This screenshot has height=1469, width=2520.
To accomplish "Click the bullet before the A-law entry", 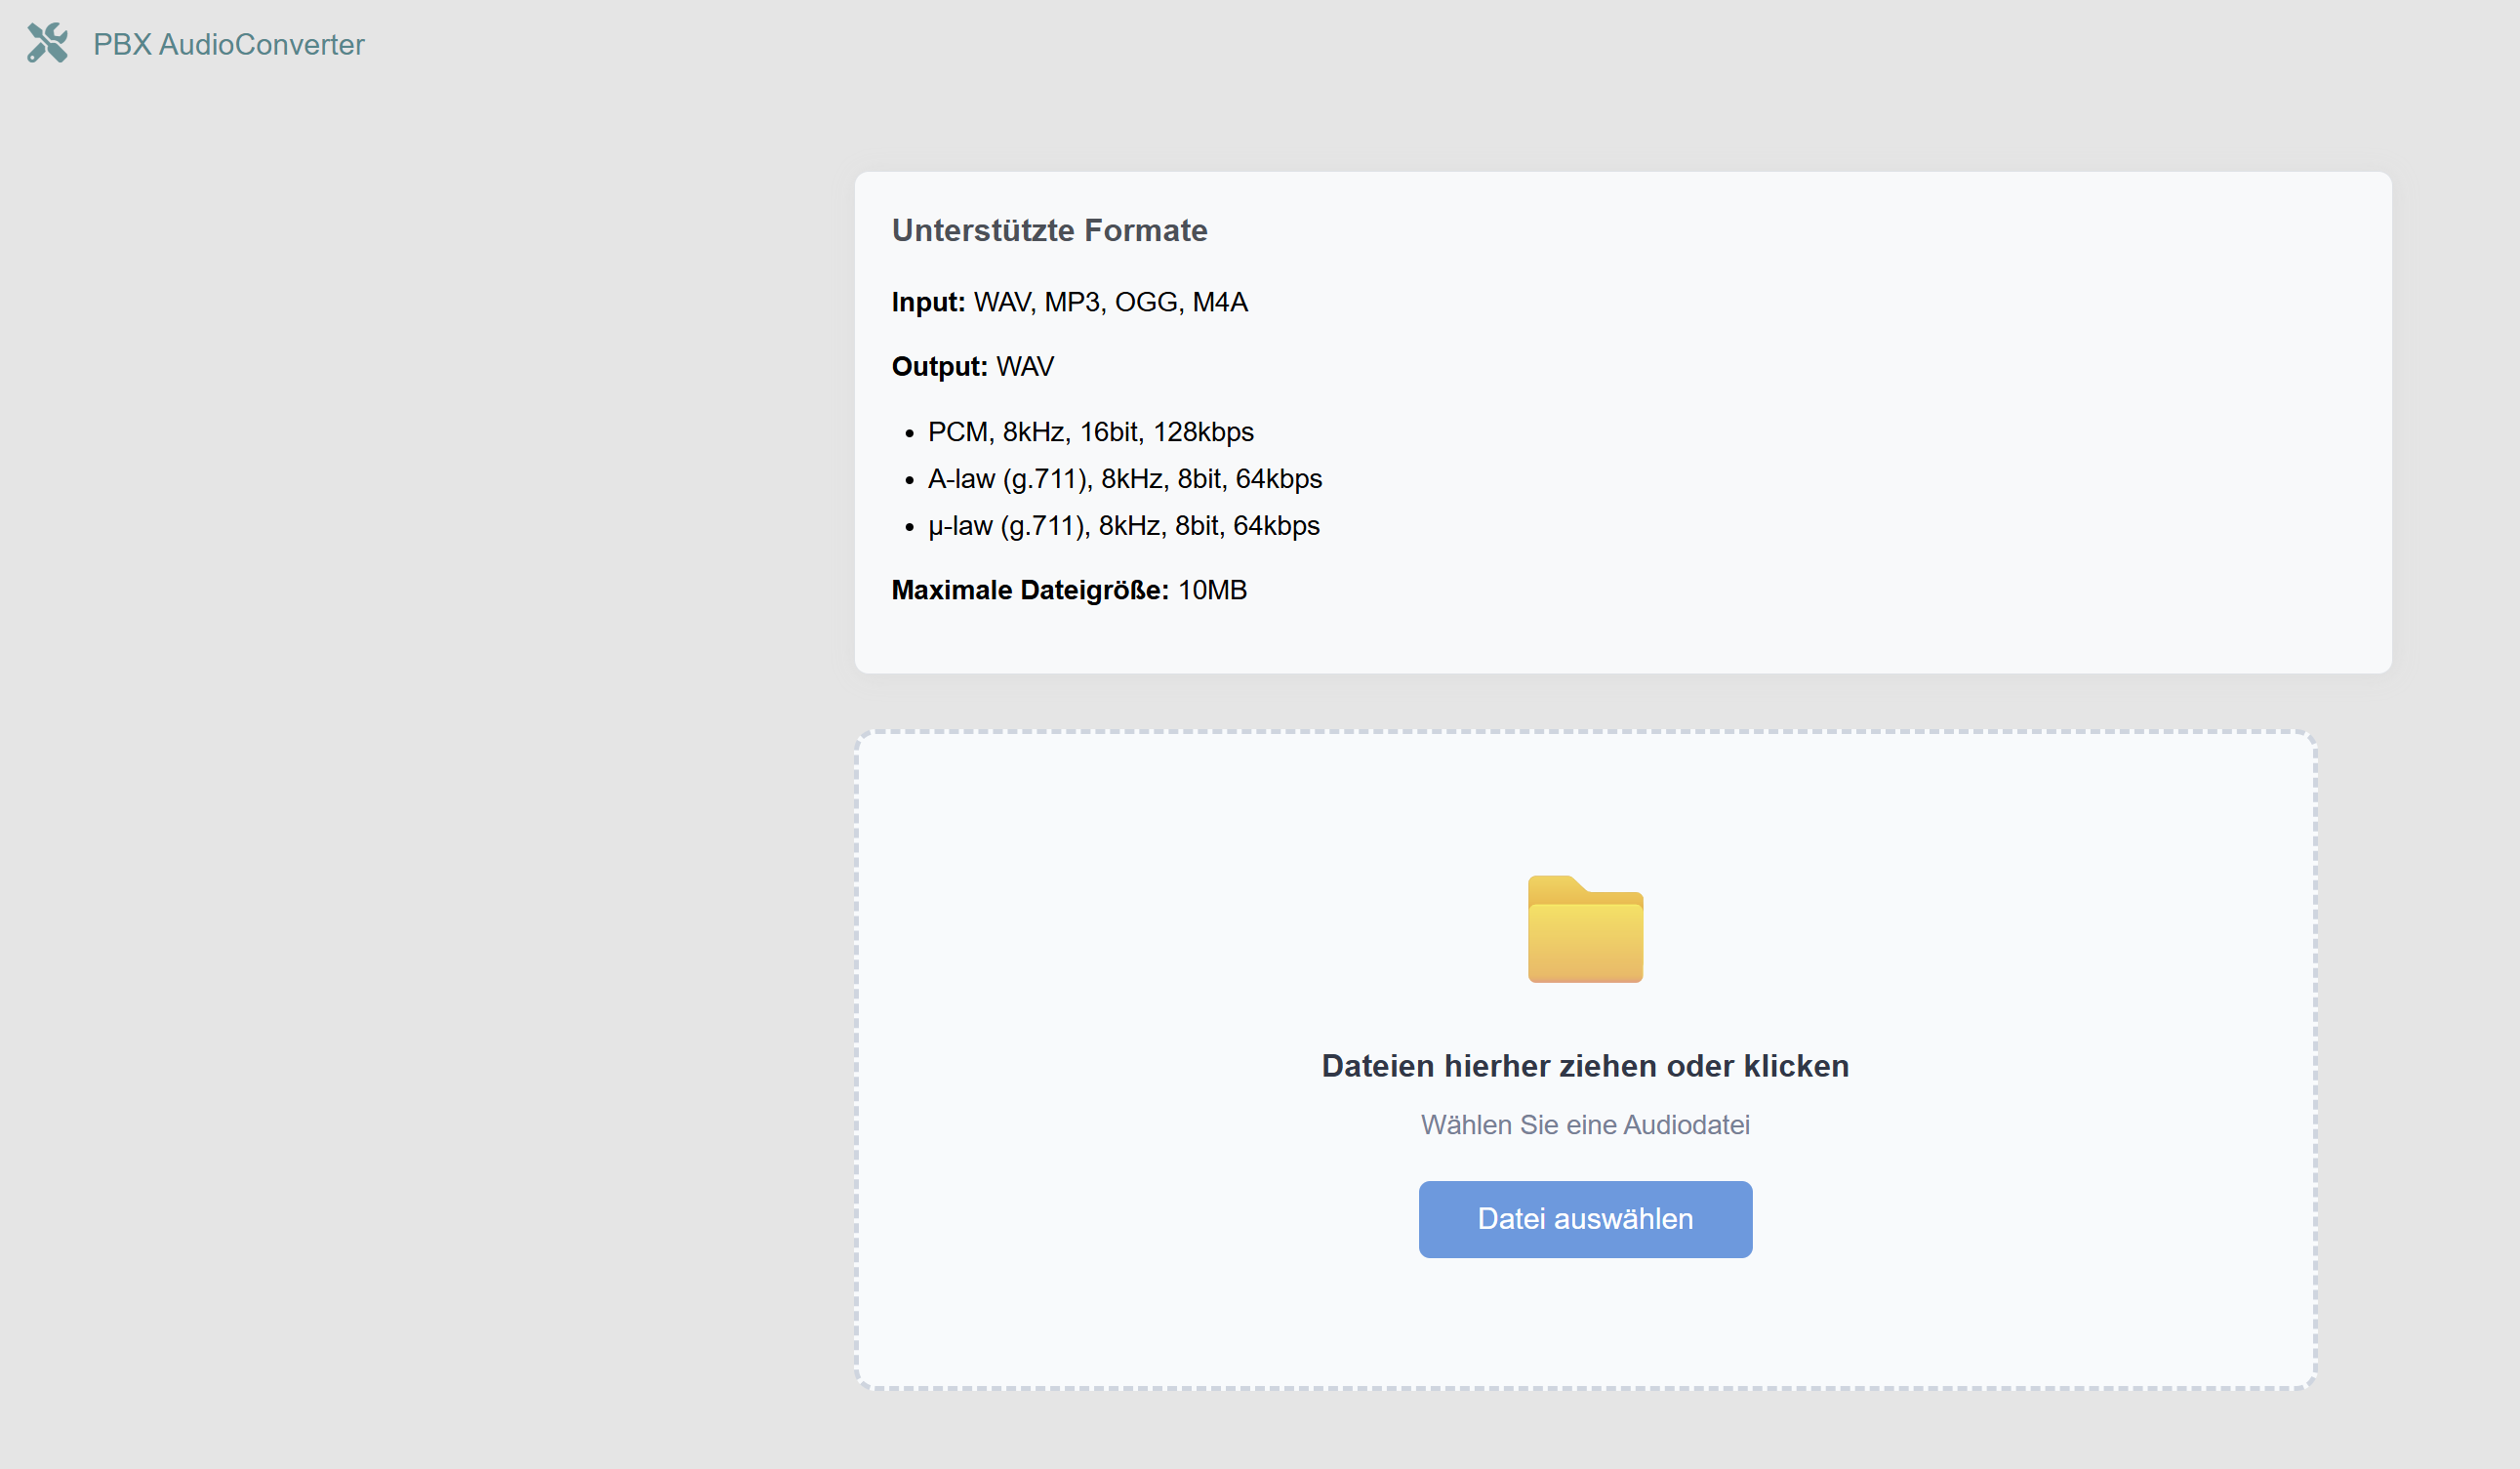I will (x=909, y=481).
